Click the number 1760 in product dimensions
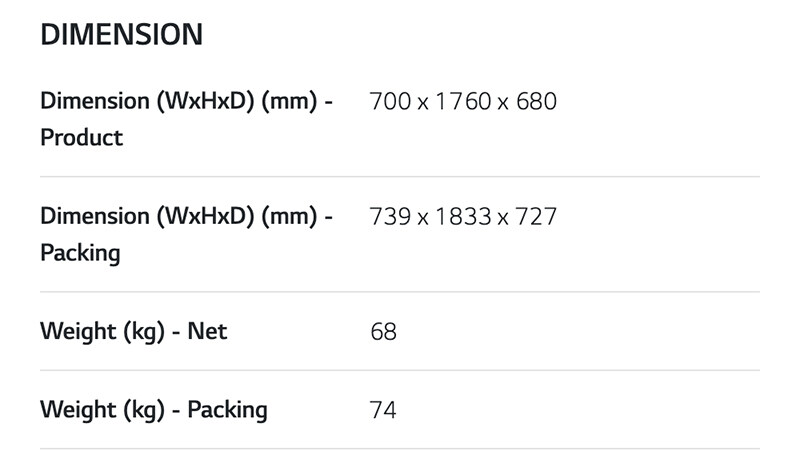Viewport: 800px width, 457px height. [462, 101]
